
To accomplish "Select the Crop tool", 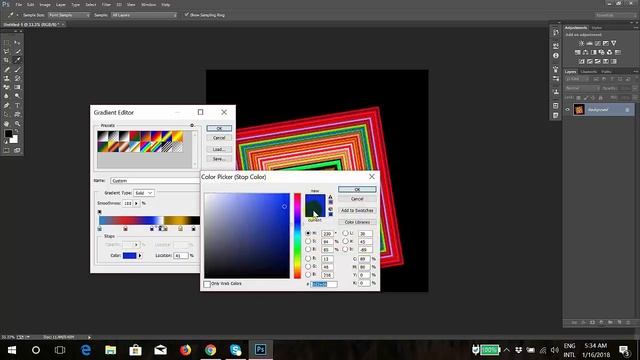I will tap(7, 60).
